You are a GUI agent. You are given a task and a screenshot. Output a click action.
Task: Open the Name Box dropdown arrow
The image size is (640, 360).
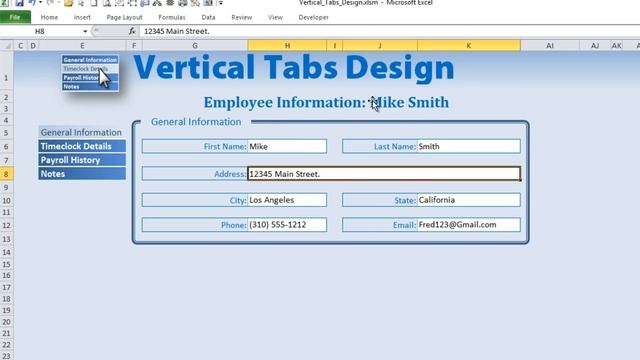85,31
